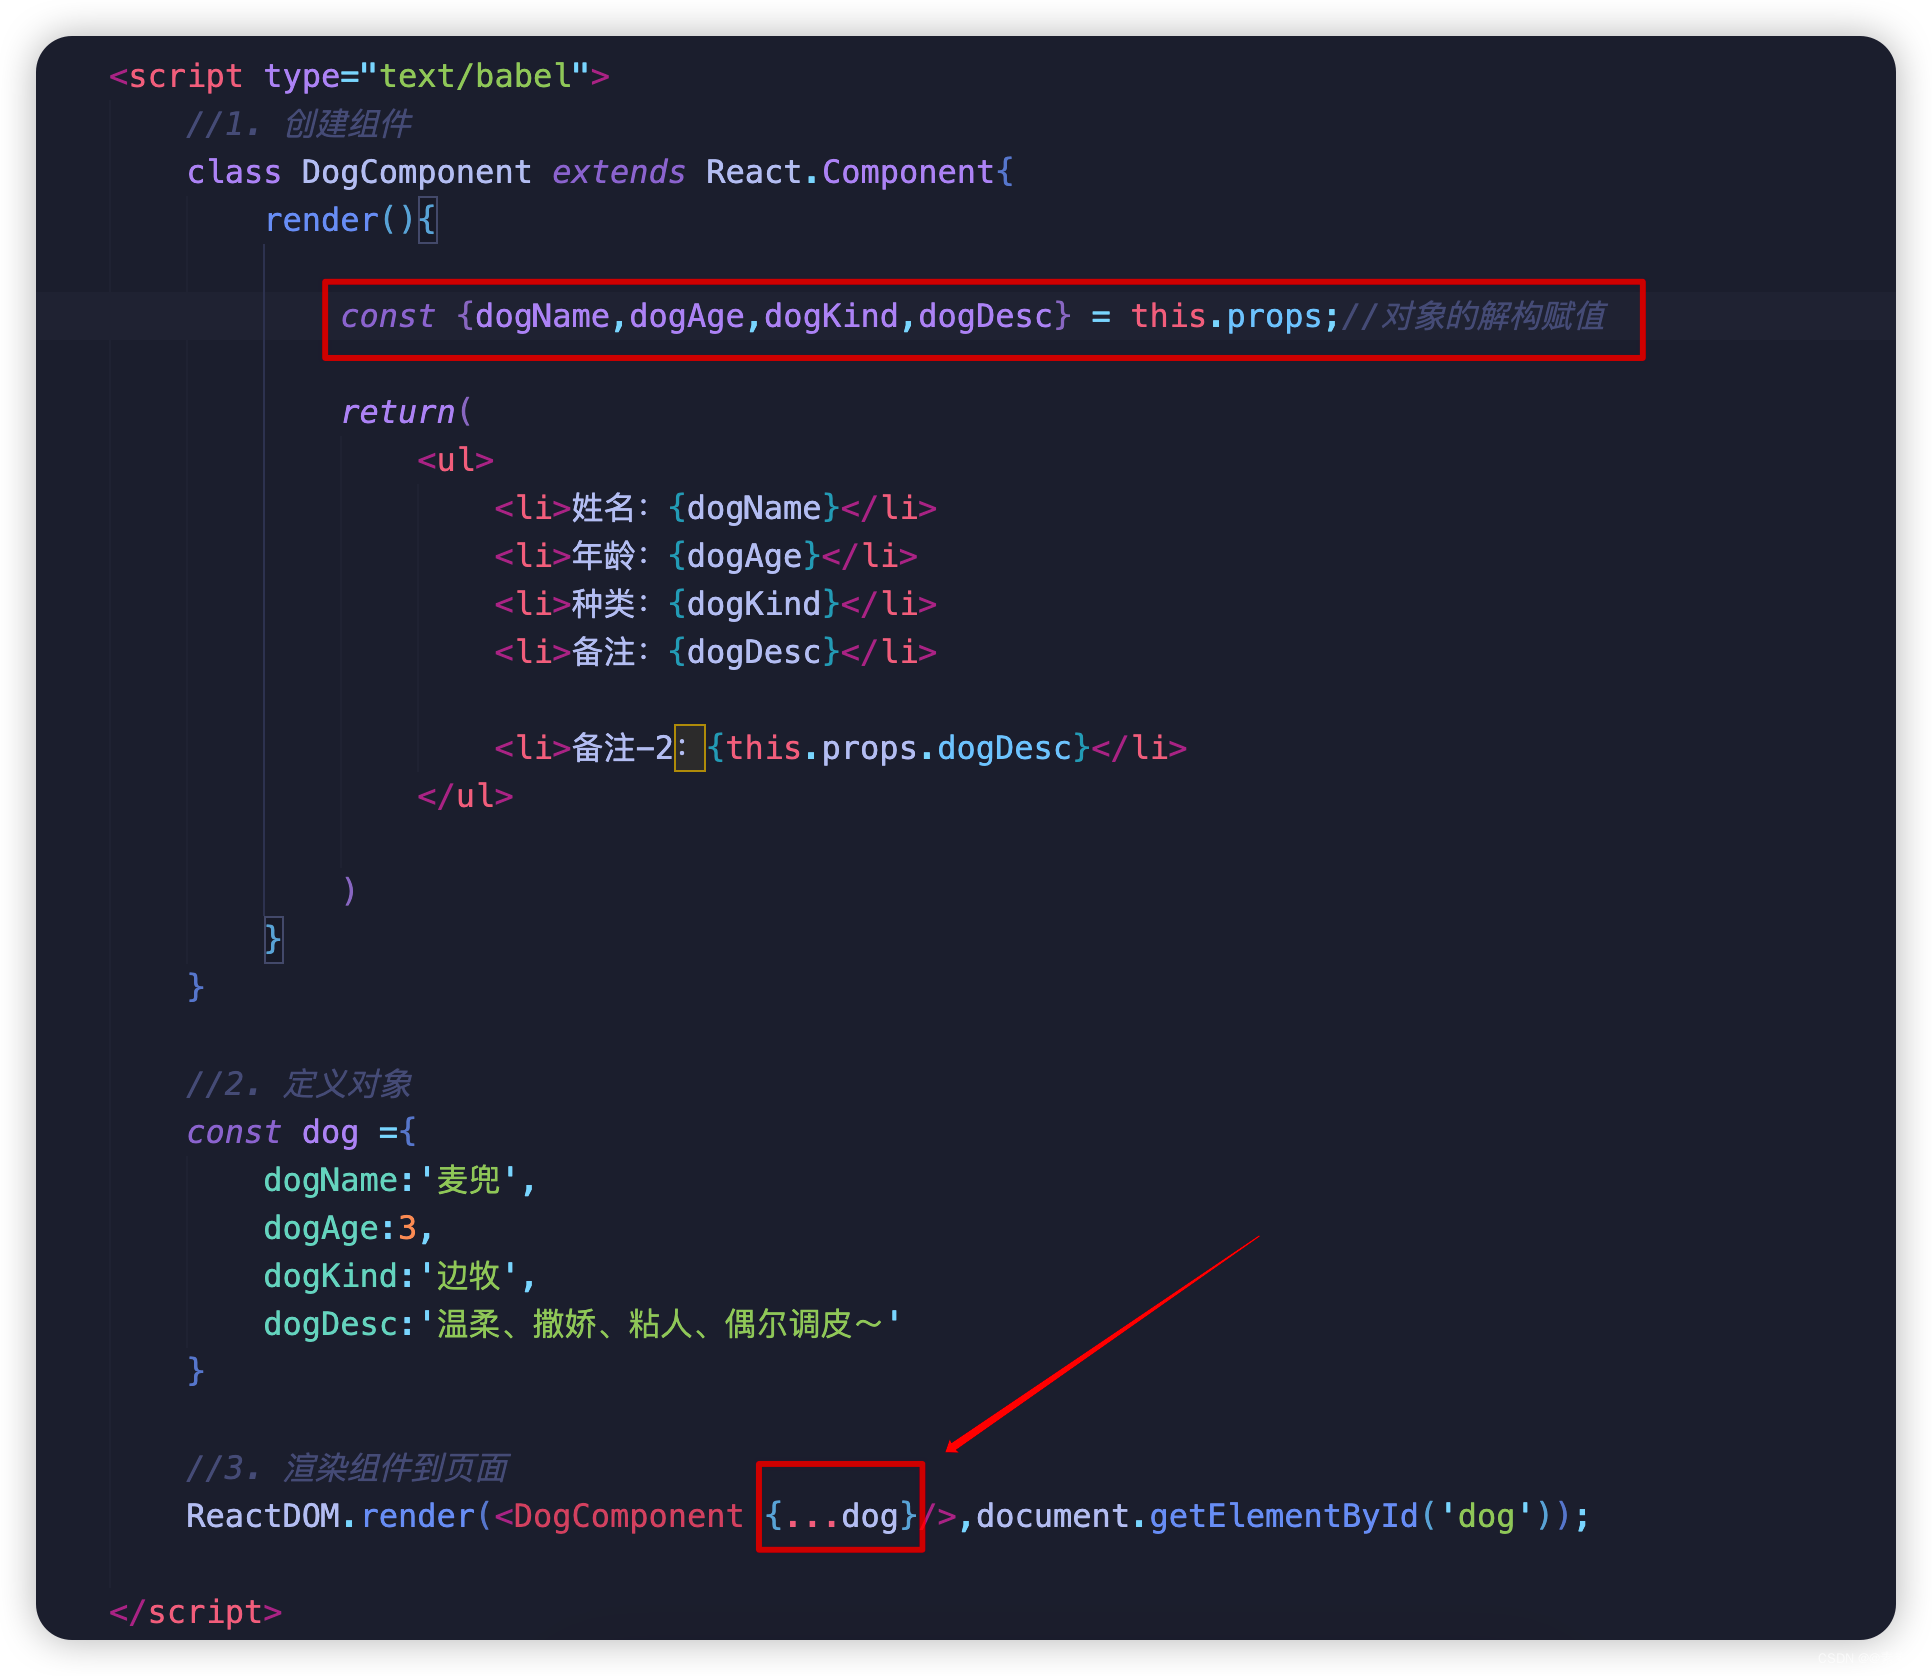This screenshot has width=1932, height=1676.
Task: Click the return keyword
Action: point(397,412)
